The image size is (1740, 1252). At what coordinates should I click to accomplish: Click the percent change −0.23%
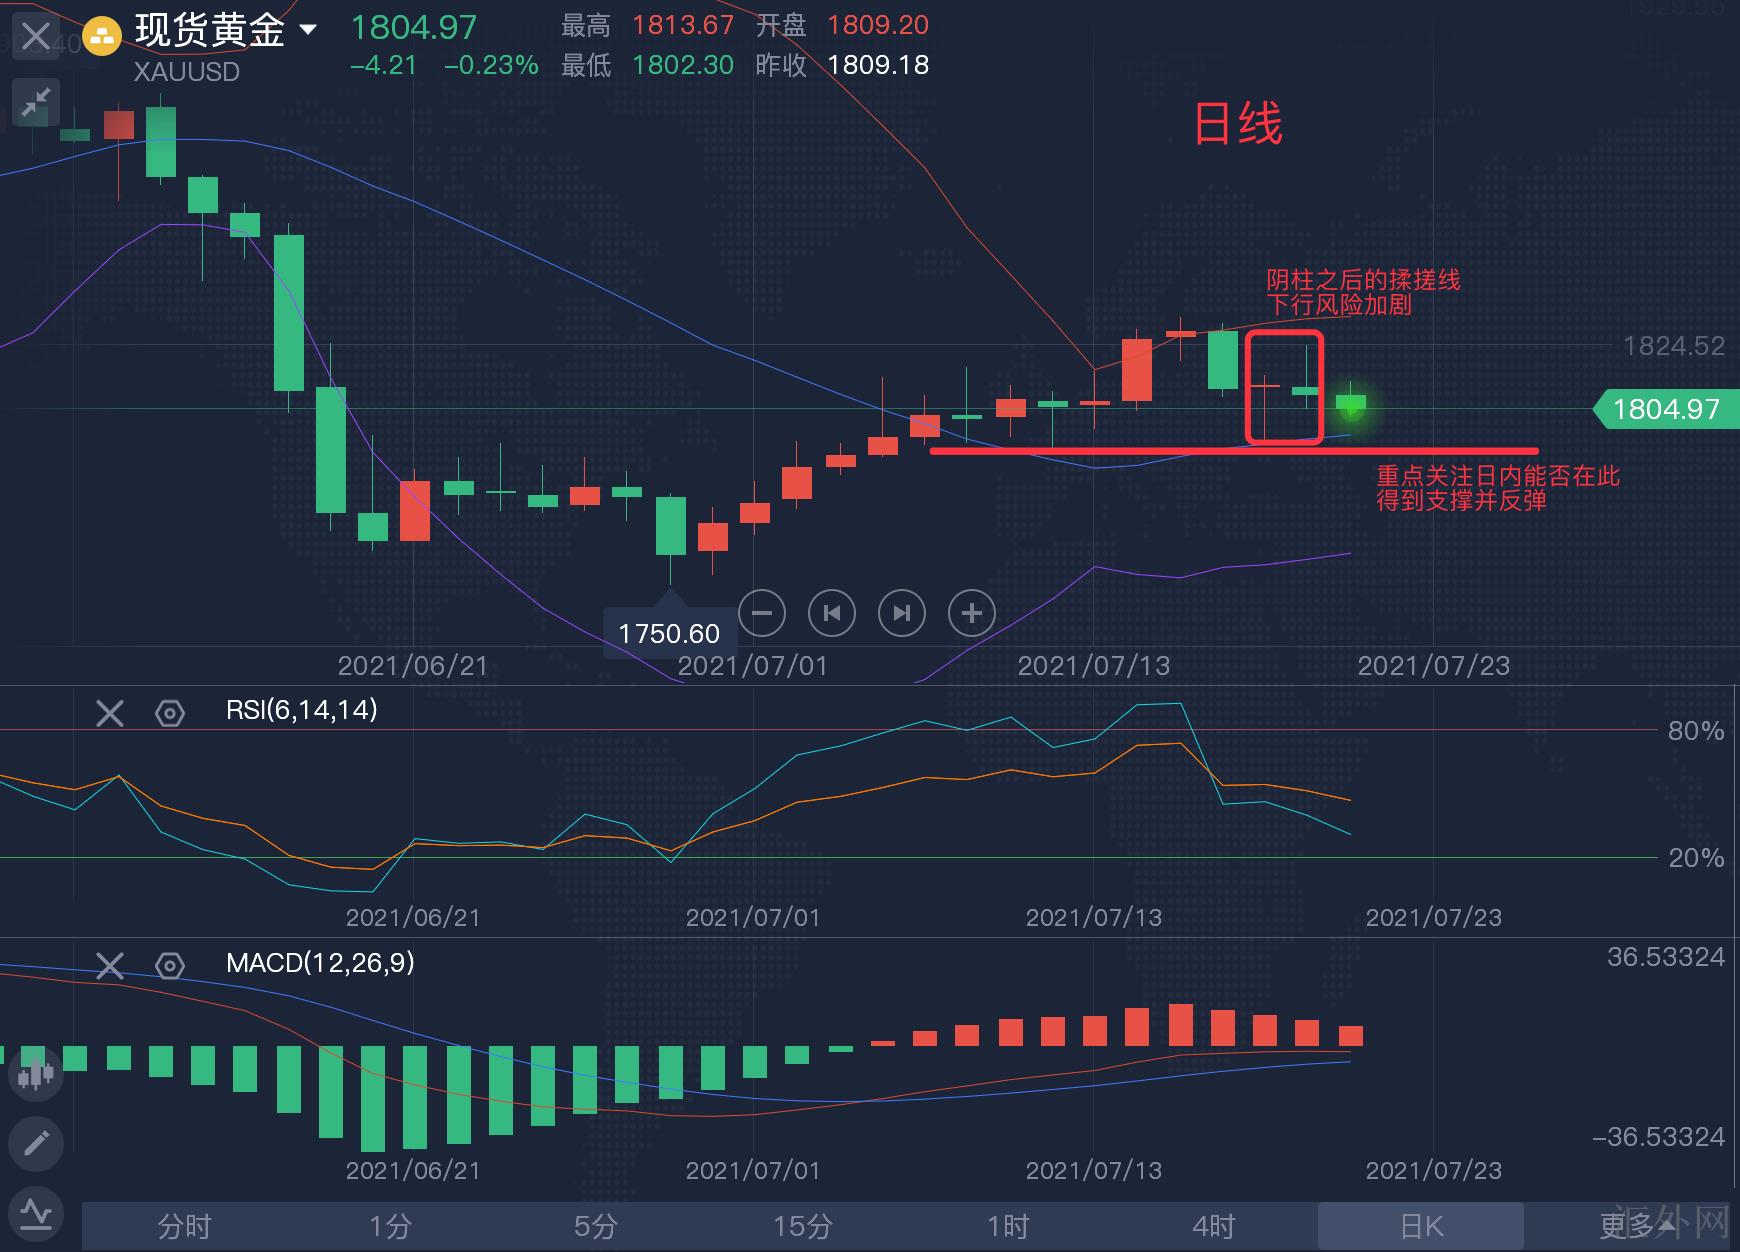[491, 65]
